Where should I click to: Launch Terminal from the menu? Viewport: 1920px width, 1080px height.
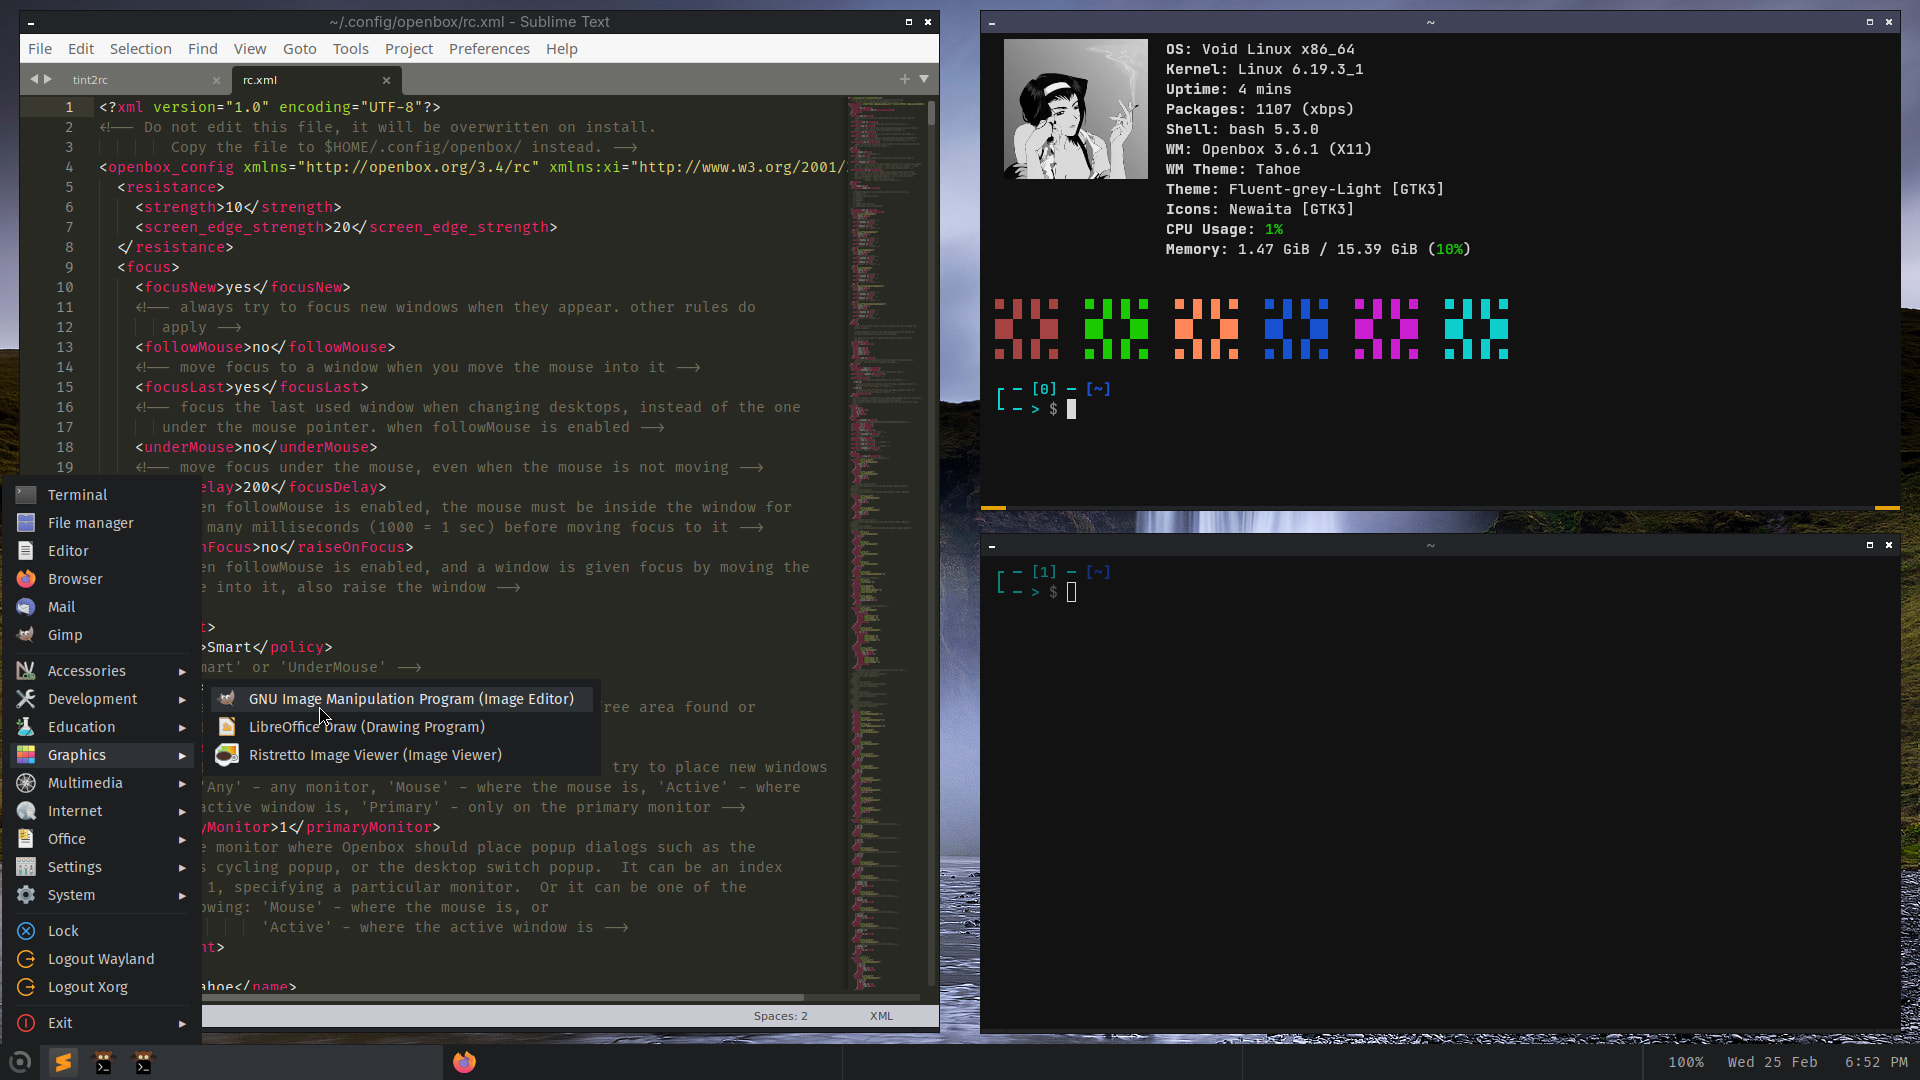pos(77,495)
